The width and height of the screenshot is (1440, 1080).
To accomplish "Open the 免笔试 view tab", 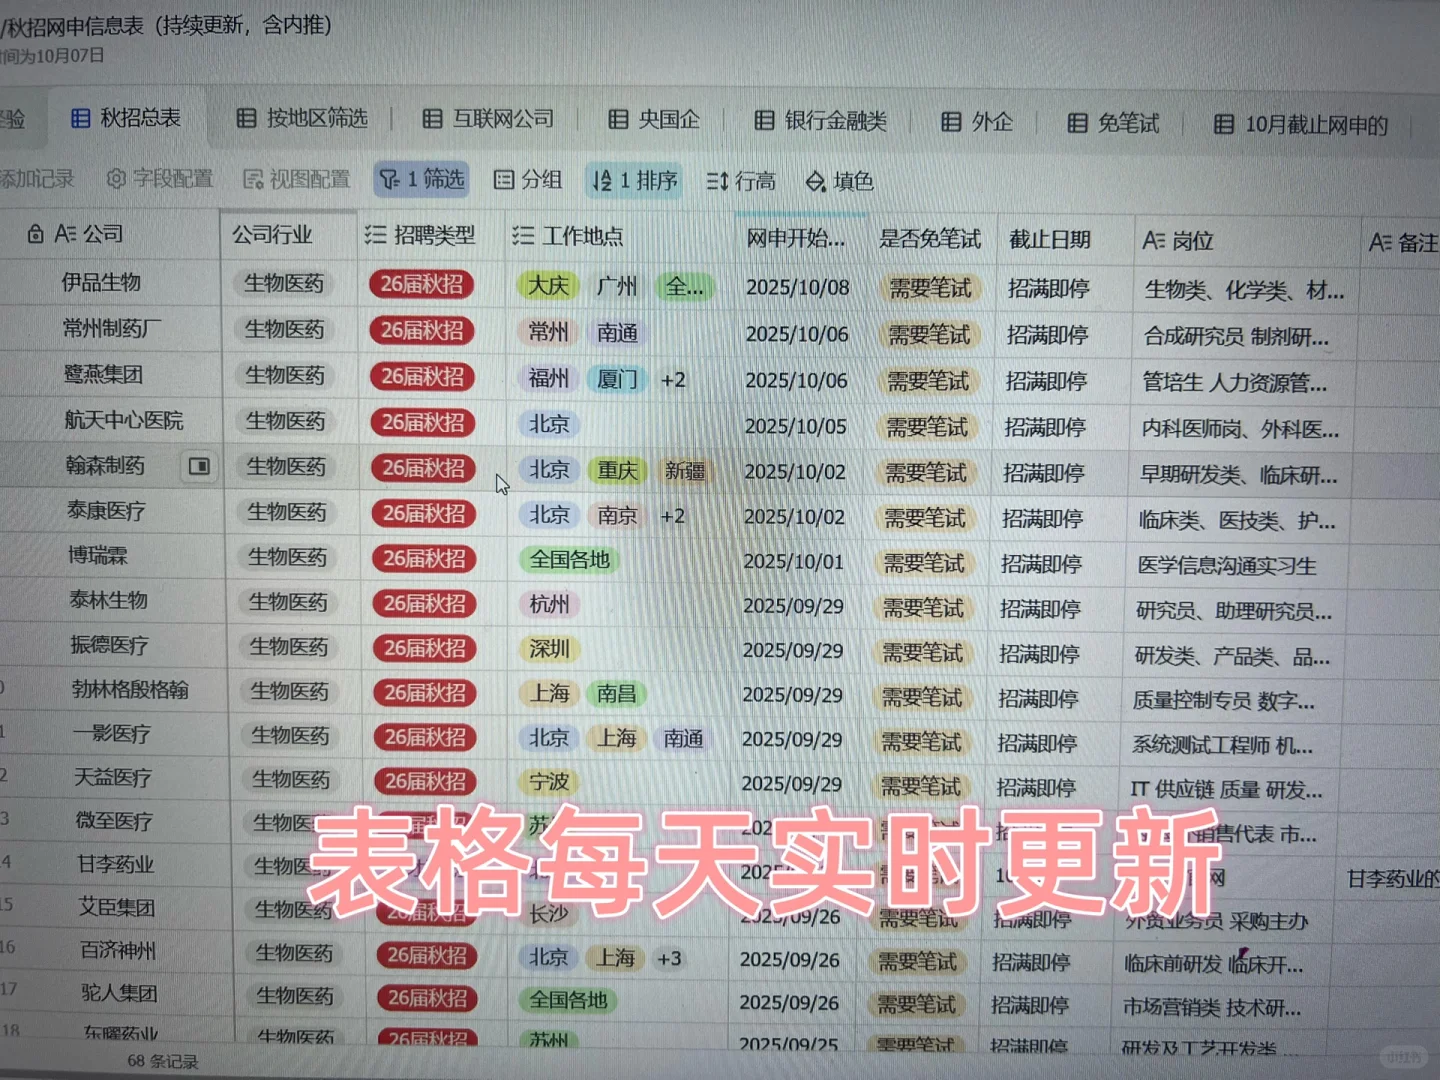I will [x=1113, y=123].
